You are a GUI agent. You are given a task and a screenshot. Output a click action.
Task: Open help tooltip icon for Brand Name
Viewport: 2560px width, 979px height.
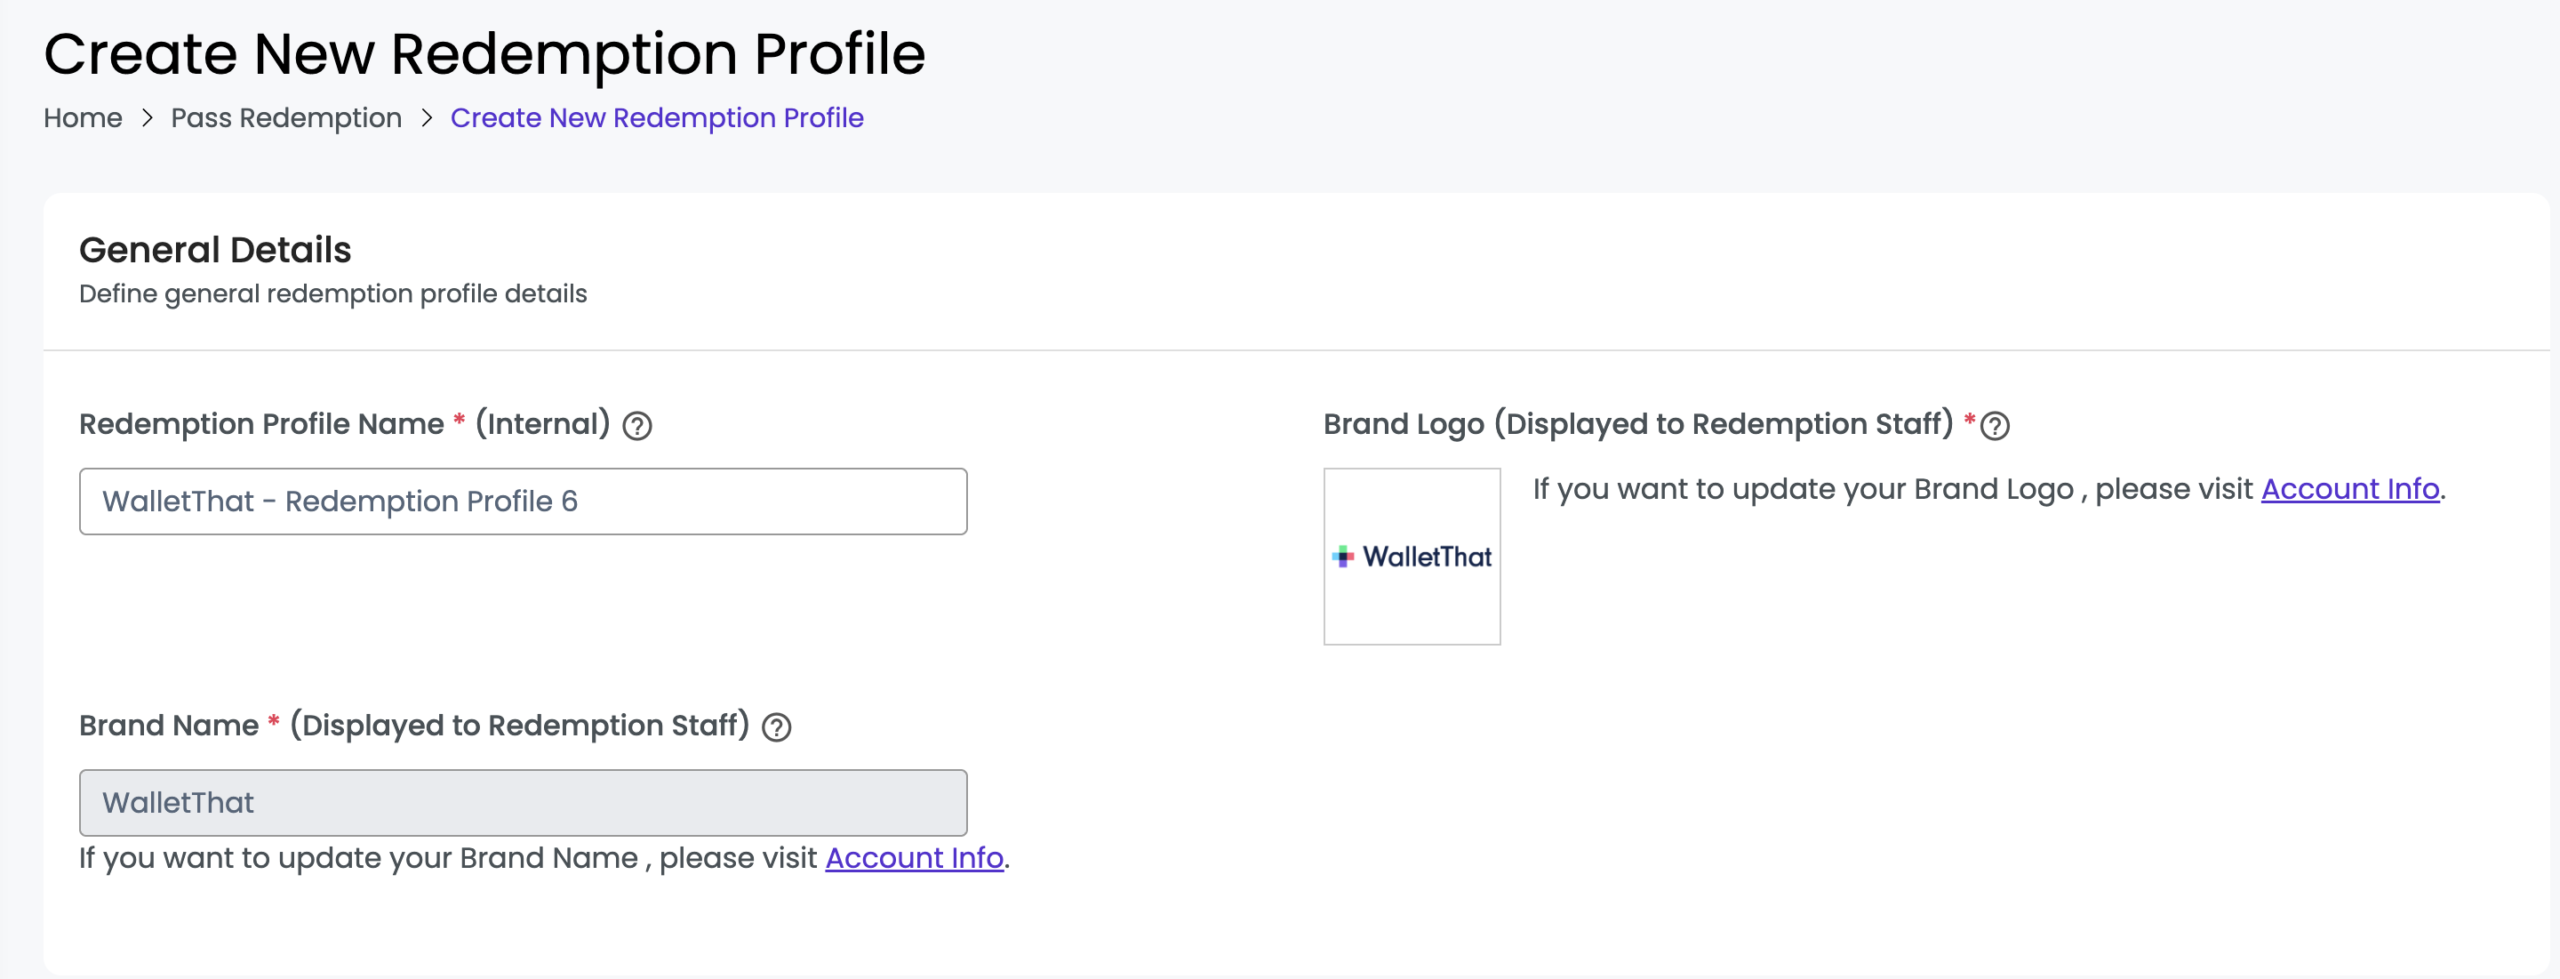pyautogui.click(x=776, y=727)
